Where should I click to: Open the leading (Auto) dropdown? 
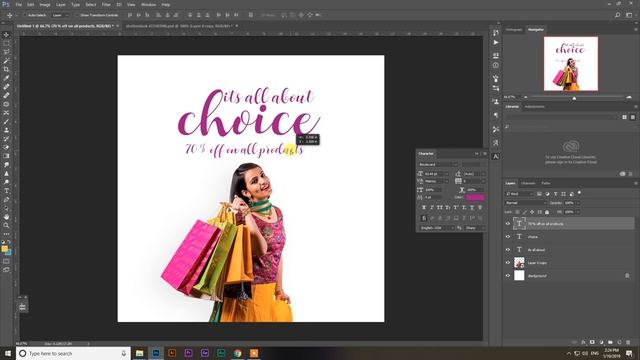[x=474, y=174]
